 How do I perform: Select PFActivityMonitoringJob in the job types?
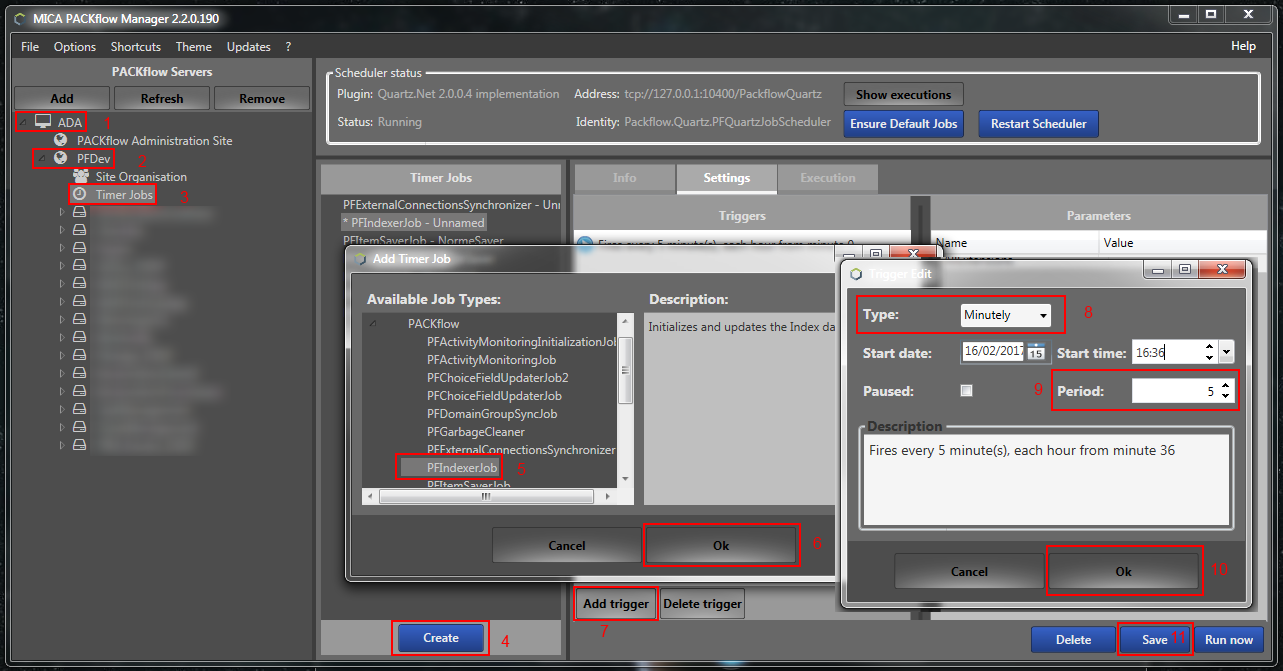[491, 360]
